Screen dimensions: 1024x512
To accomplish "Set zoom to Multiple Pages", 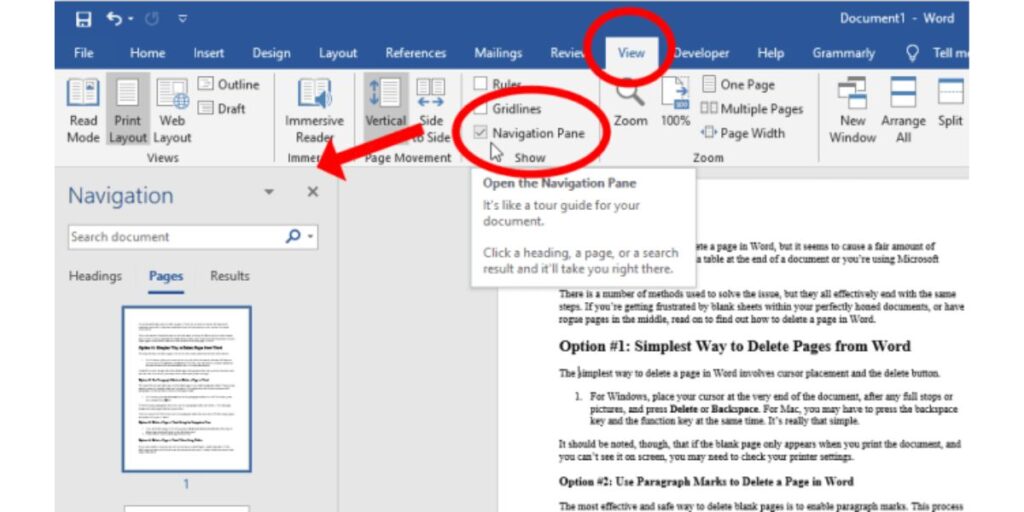I will coord(752,109).
